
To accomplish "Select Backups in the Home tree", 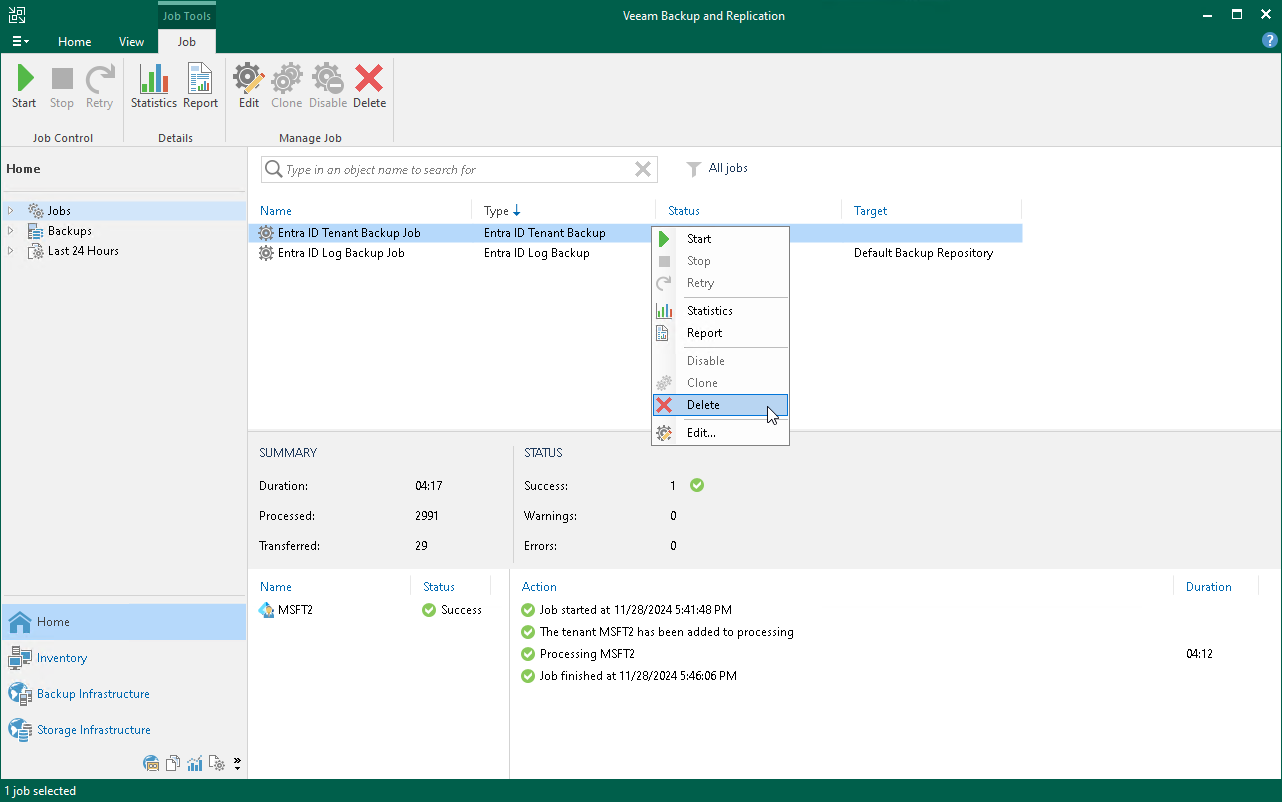I will (x=70, y=231).
